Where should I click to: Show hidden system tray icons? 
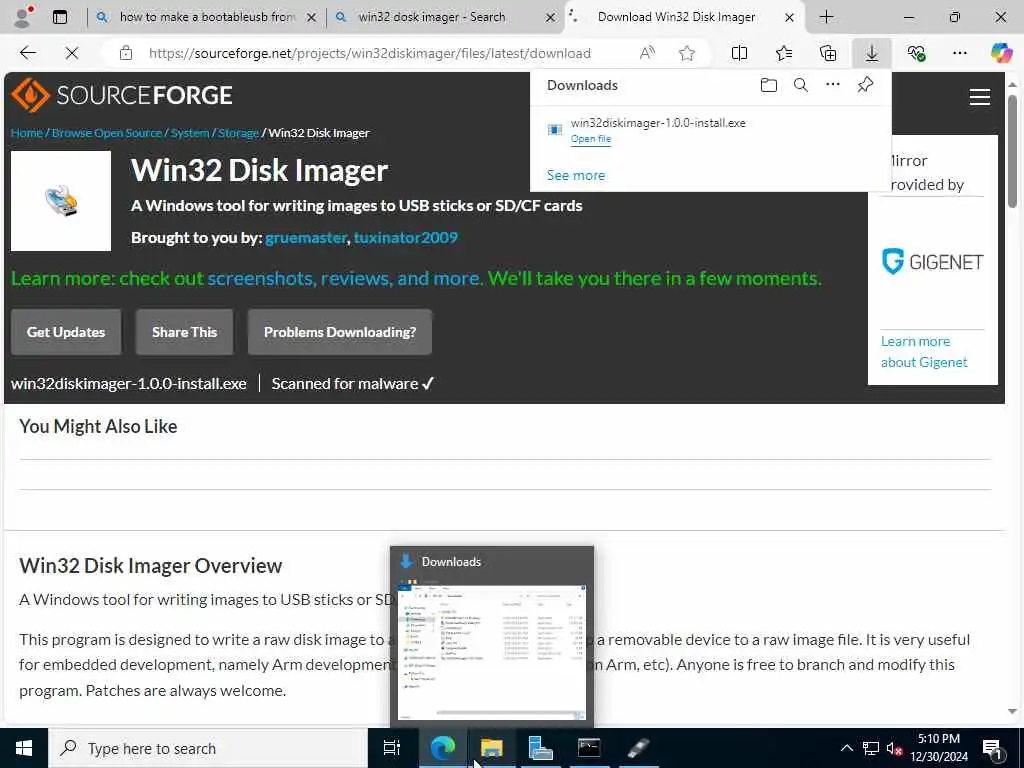pyautogui.click(x=846, y=748)
